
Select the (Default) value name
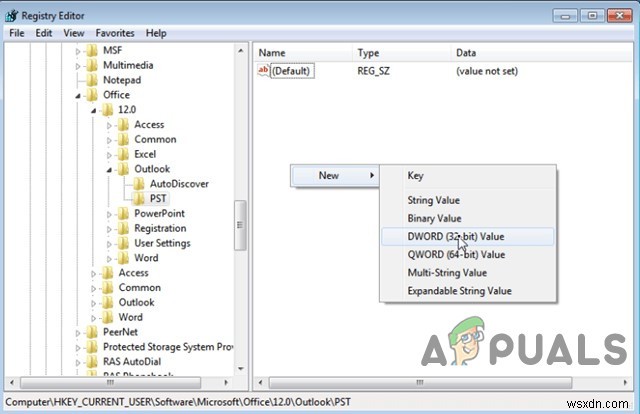[x=292, y=71]
